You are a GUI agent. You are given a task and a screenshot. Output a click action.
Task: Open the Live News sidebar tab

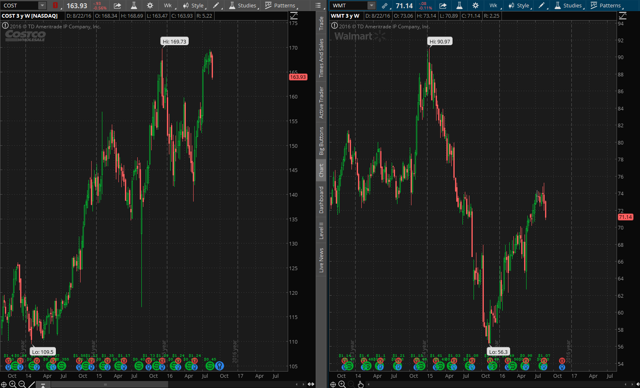coord(321,260)
